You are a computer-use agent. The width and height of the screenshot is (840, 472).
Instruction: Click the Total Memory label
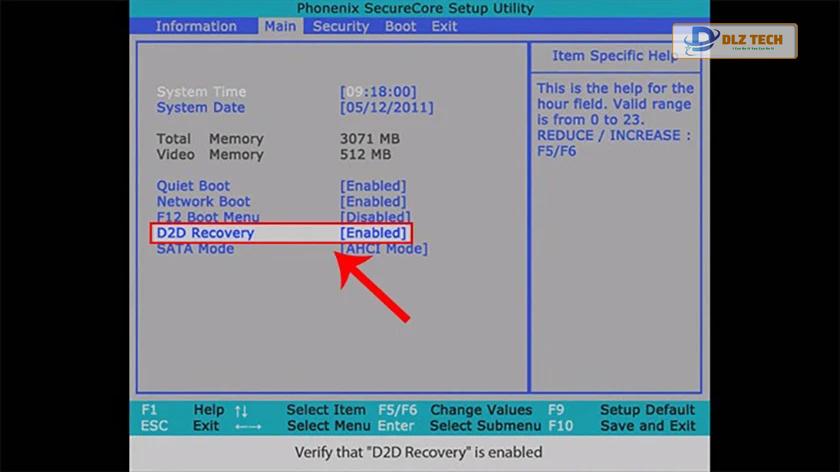(210, 139)
